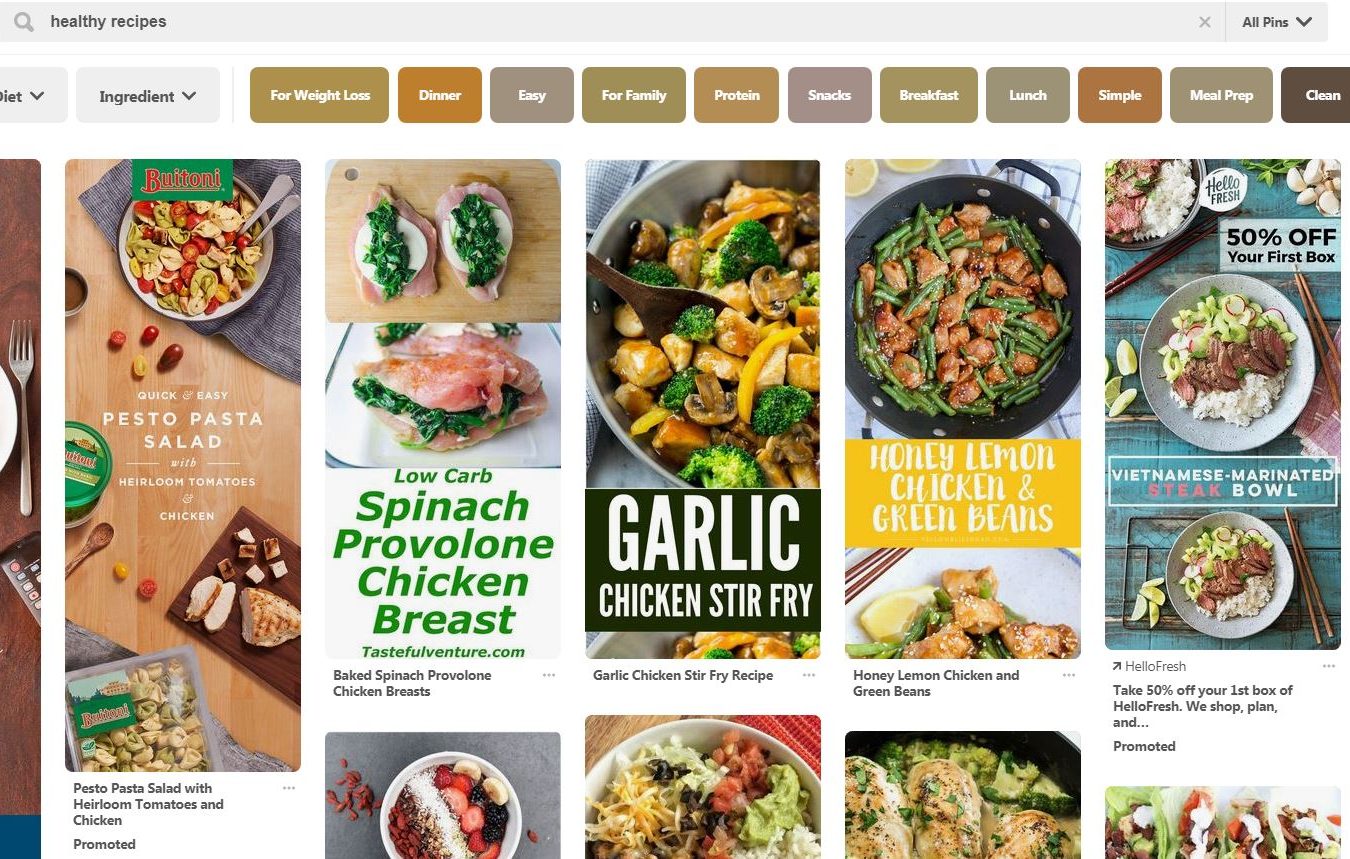Open more options for Pesto Pasta Salad pin
Screen dimensions: 1350x859
(x=289, y=788)
